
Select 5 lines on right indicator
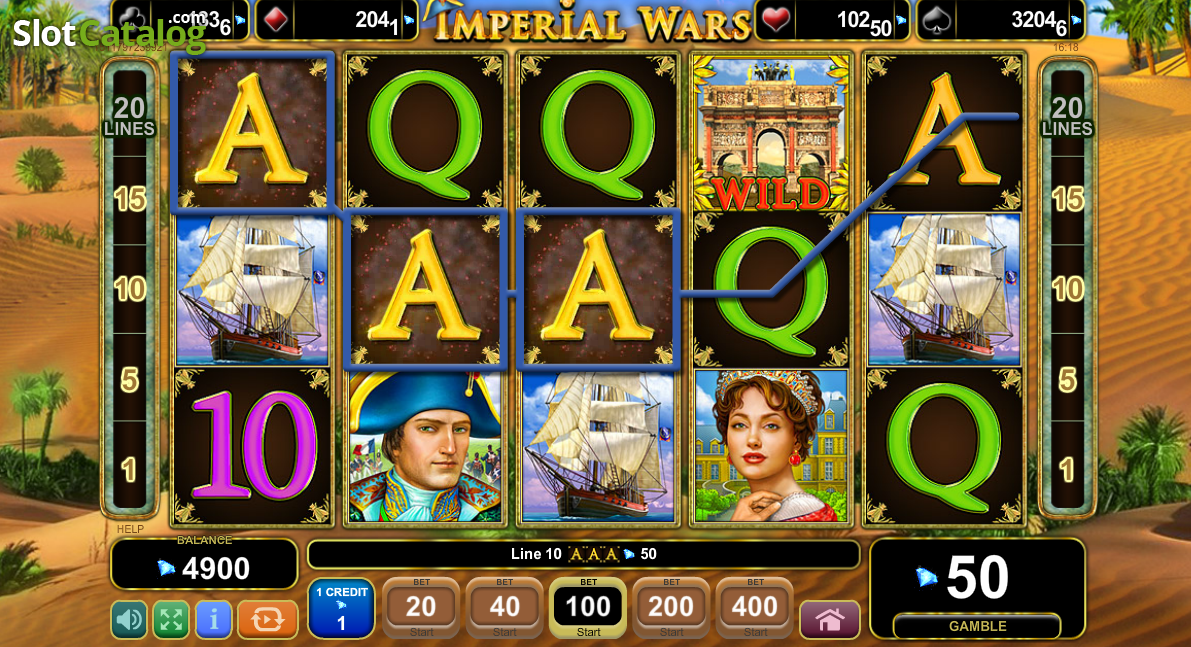point(1067,379)
